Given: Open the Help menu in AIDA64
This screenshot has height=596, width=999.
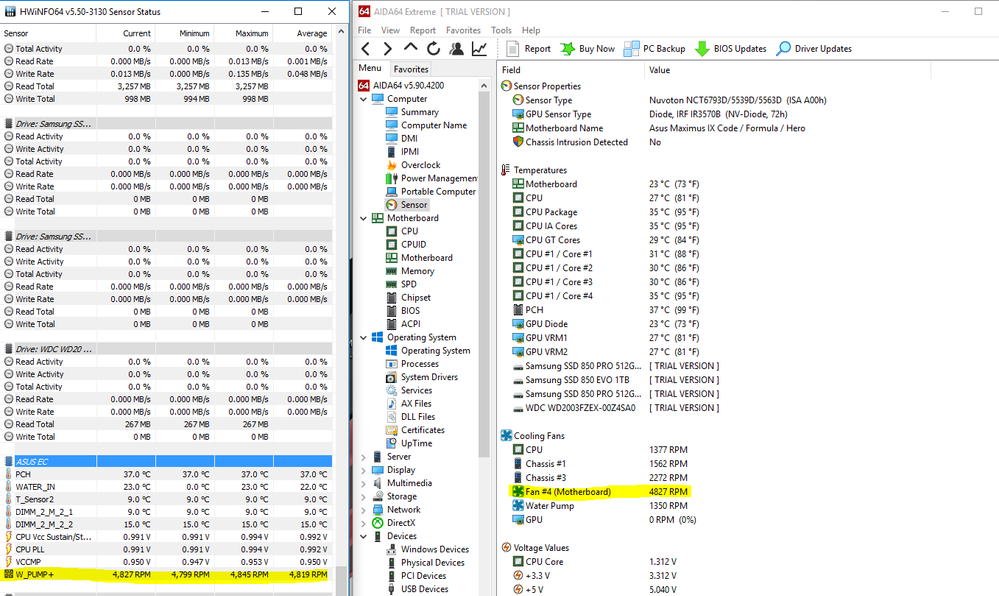Looking at the screenshot, I should (531, 30).
